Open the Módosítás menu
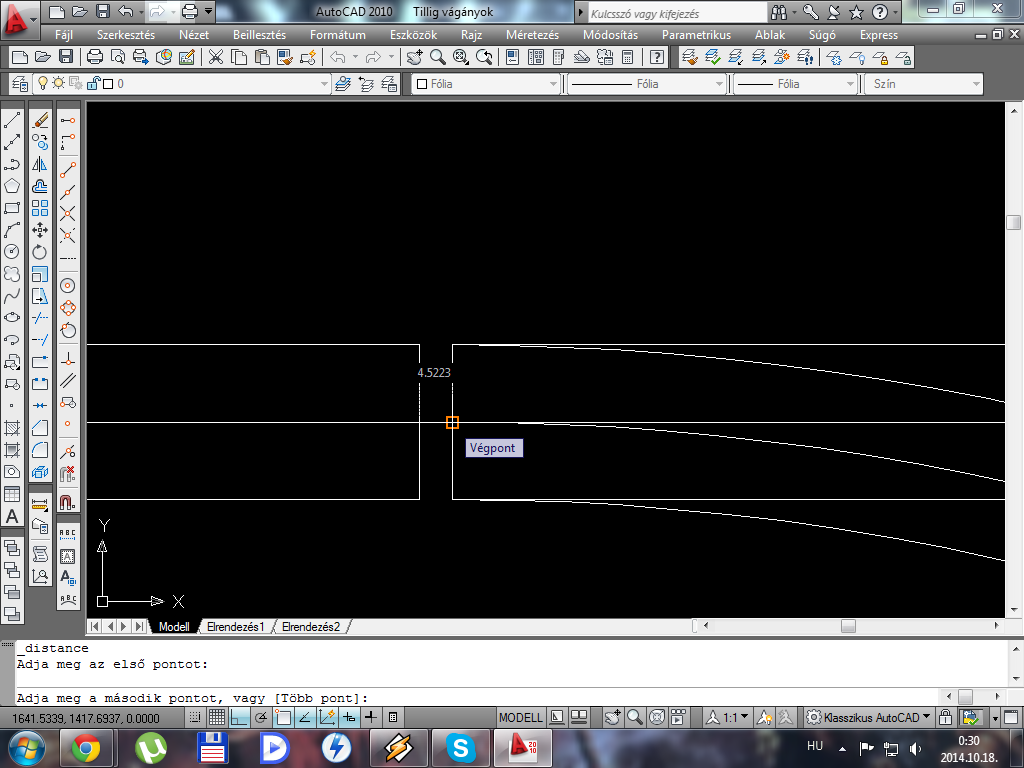This screenshot has height=768, width=1024. pyautogui.click(x=609, y=35)
